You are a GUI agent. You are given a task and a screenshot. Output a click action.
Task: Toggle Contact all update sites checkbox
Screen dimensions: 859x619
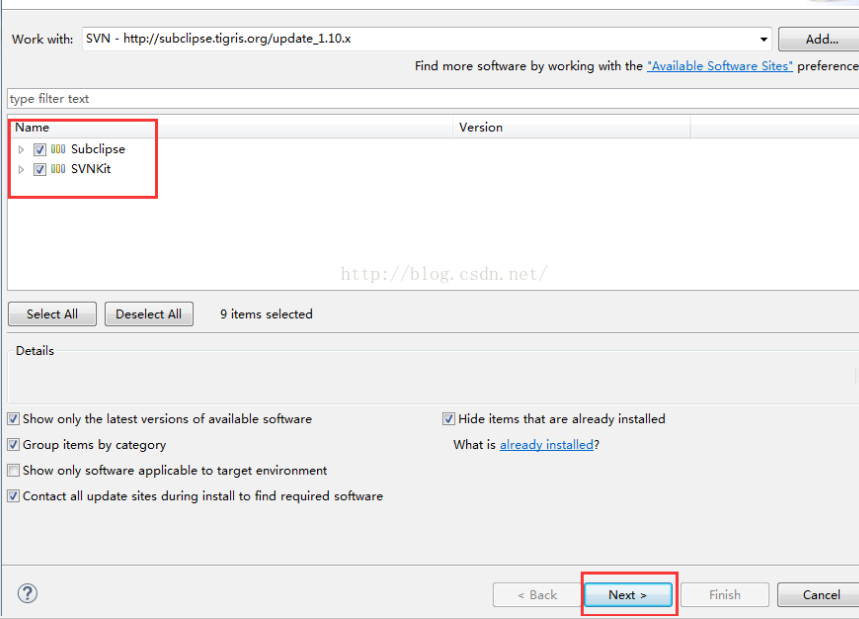click(14, 496)
